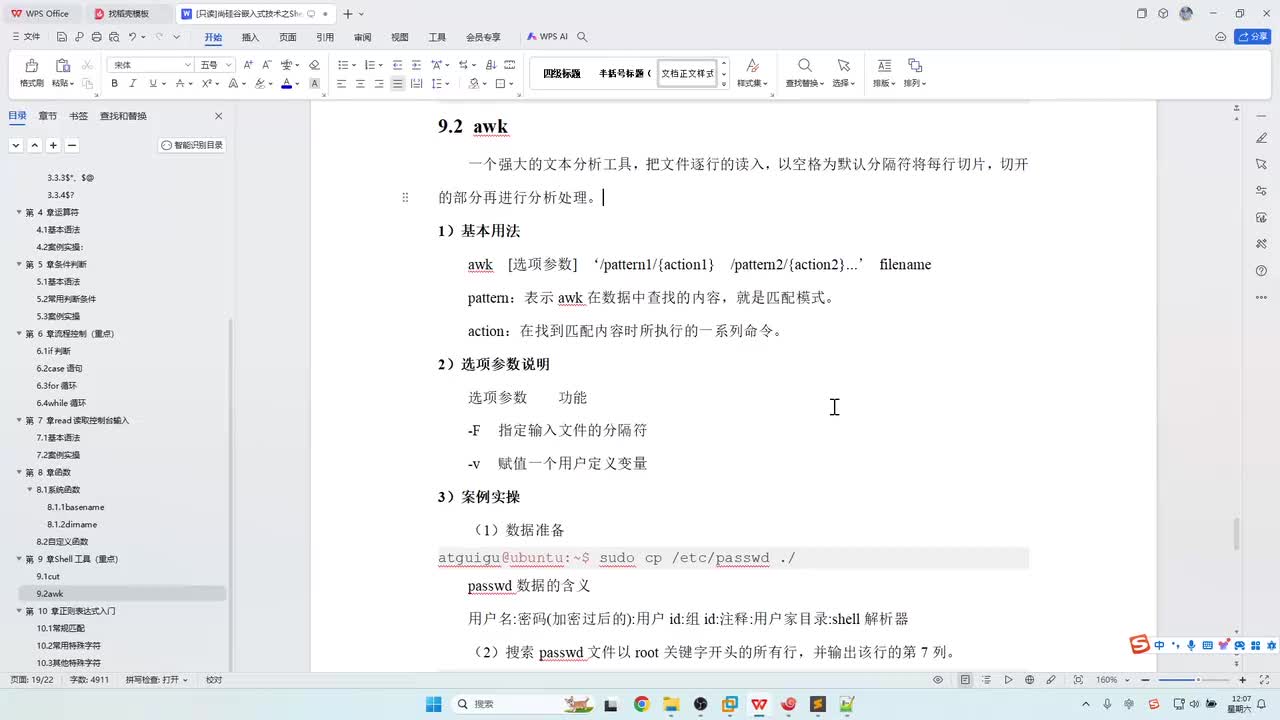Viewport: 1280px width, 720px height.
Task: Click the center align paragraph icon
Action: point(360,84)
